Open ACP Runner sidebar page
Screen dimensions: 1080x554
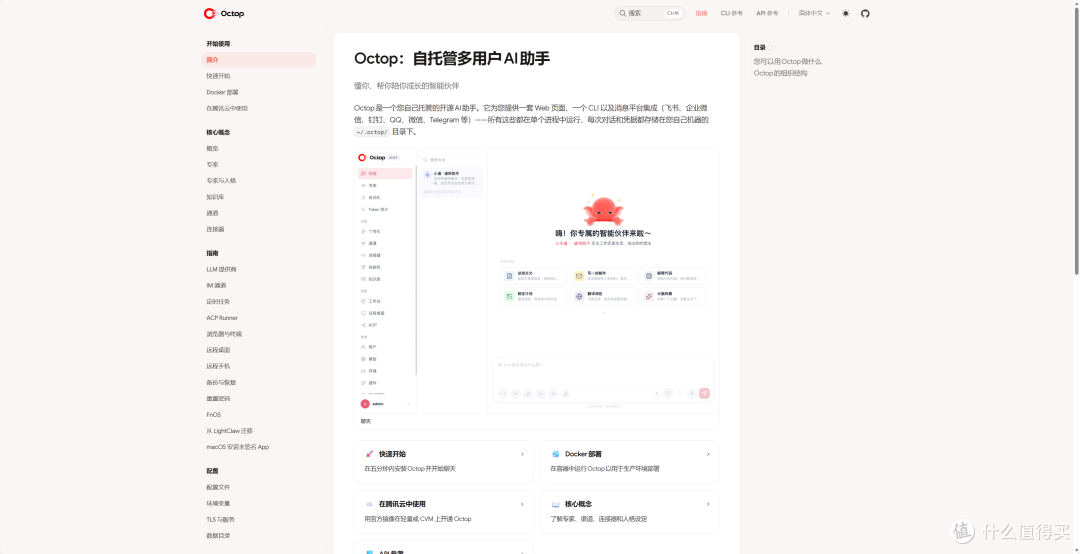(x=222, y=318)
